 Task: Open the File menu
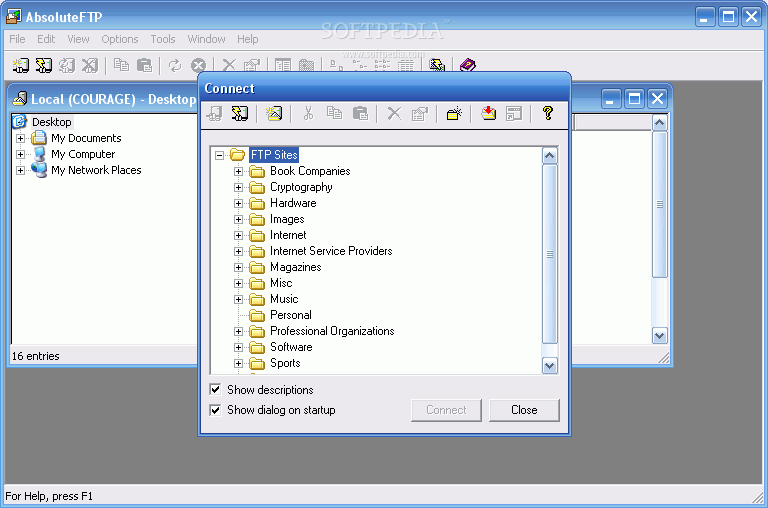(x=17, y=39)
